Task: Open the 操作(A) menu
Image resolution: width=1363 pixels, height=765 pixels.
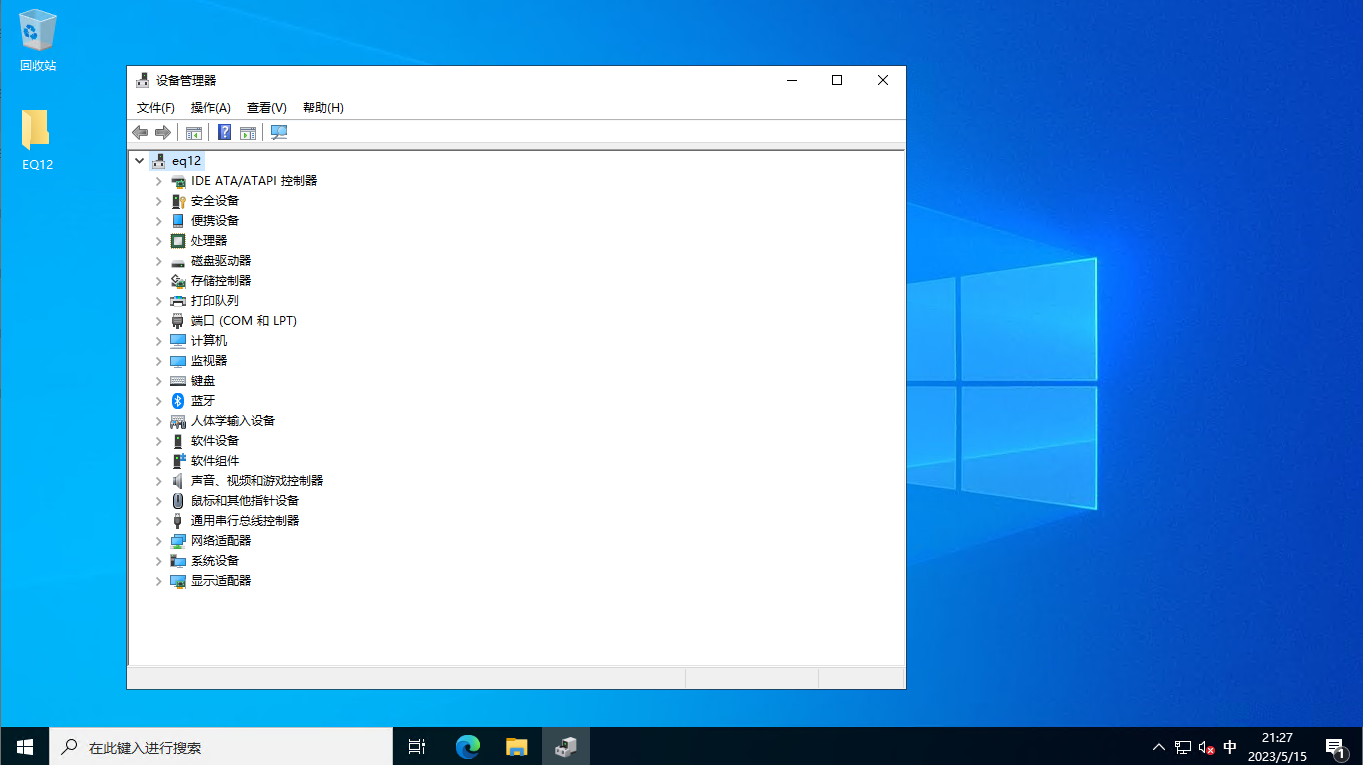Action: 210,107
